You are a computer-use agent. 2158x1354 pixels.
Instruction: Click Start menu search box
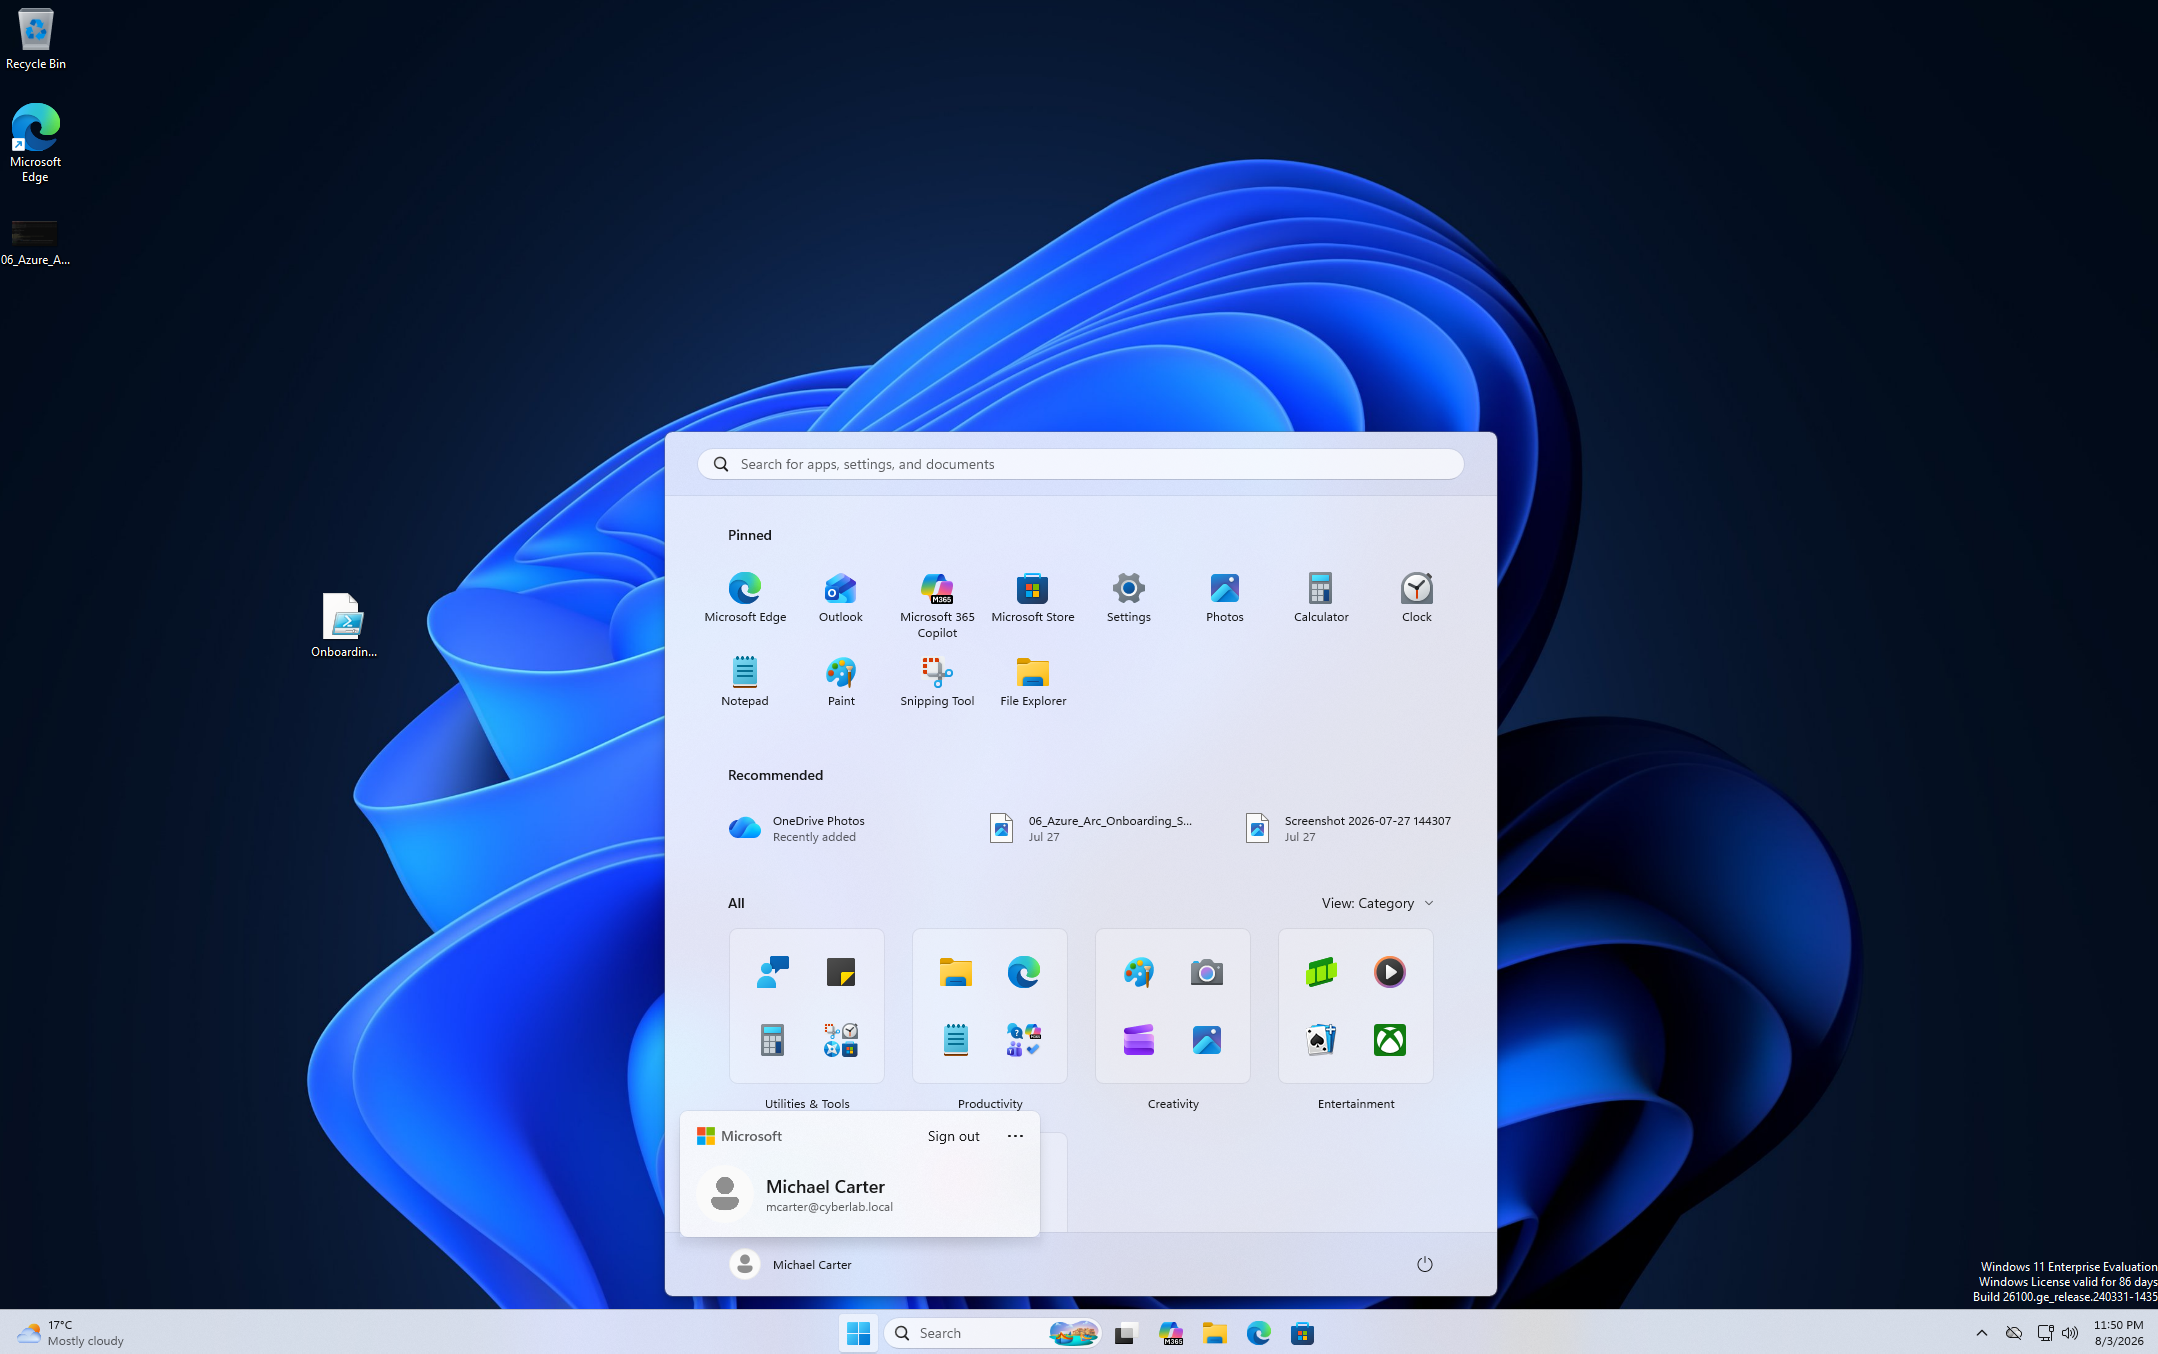click(x=1080, y=464)
